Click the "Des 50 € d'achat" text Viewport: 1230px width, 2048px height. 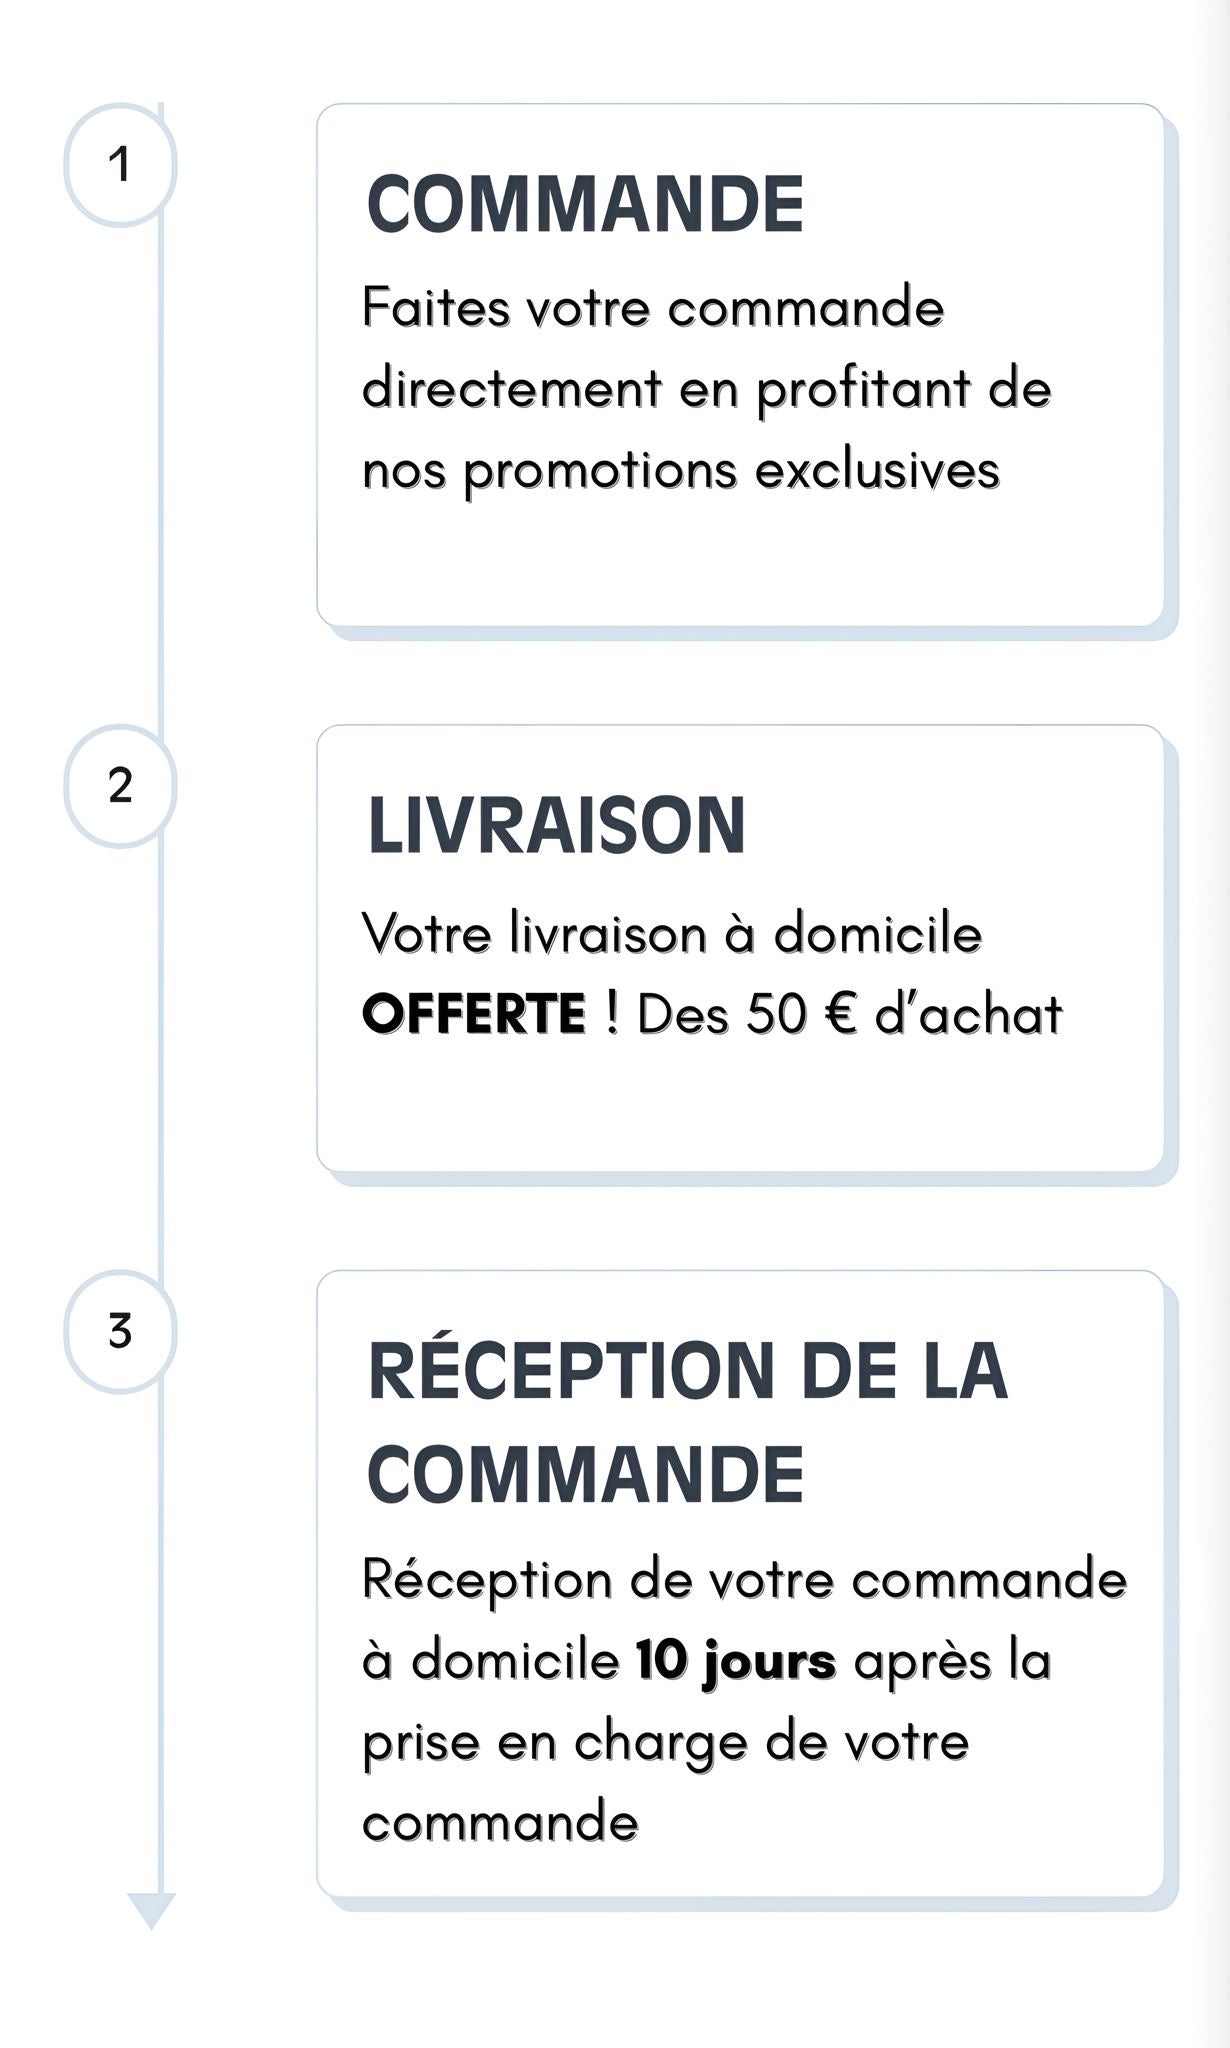point(849,1014)
